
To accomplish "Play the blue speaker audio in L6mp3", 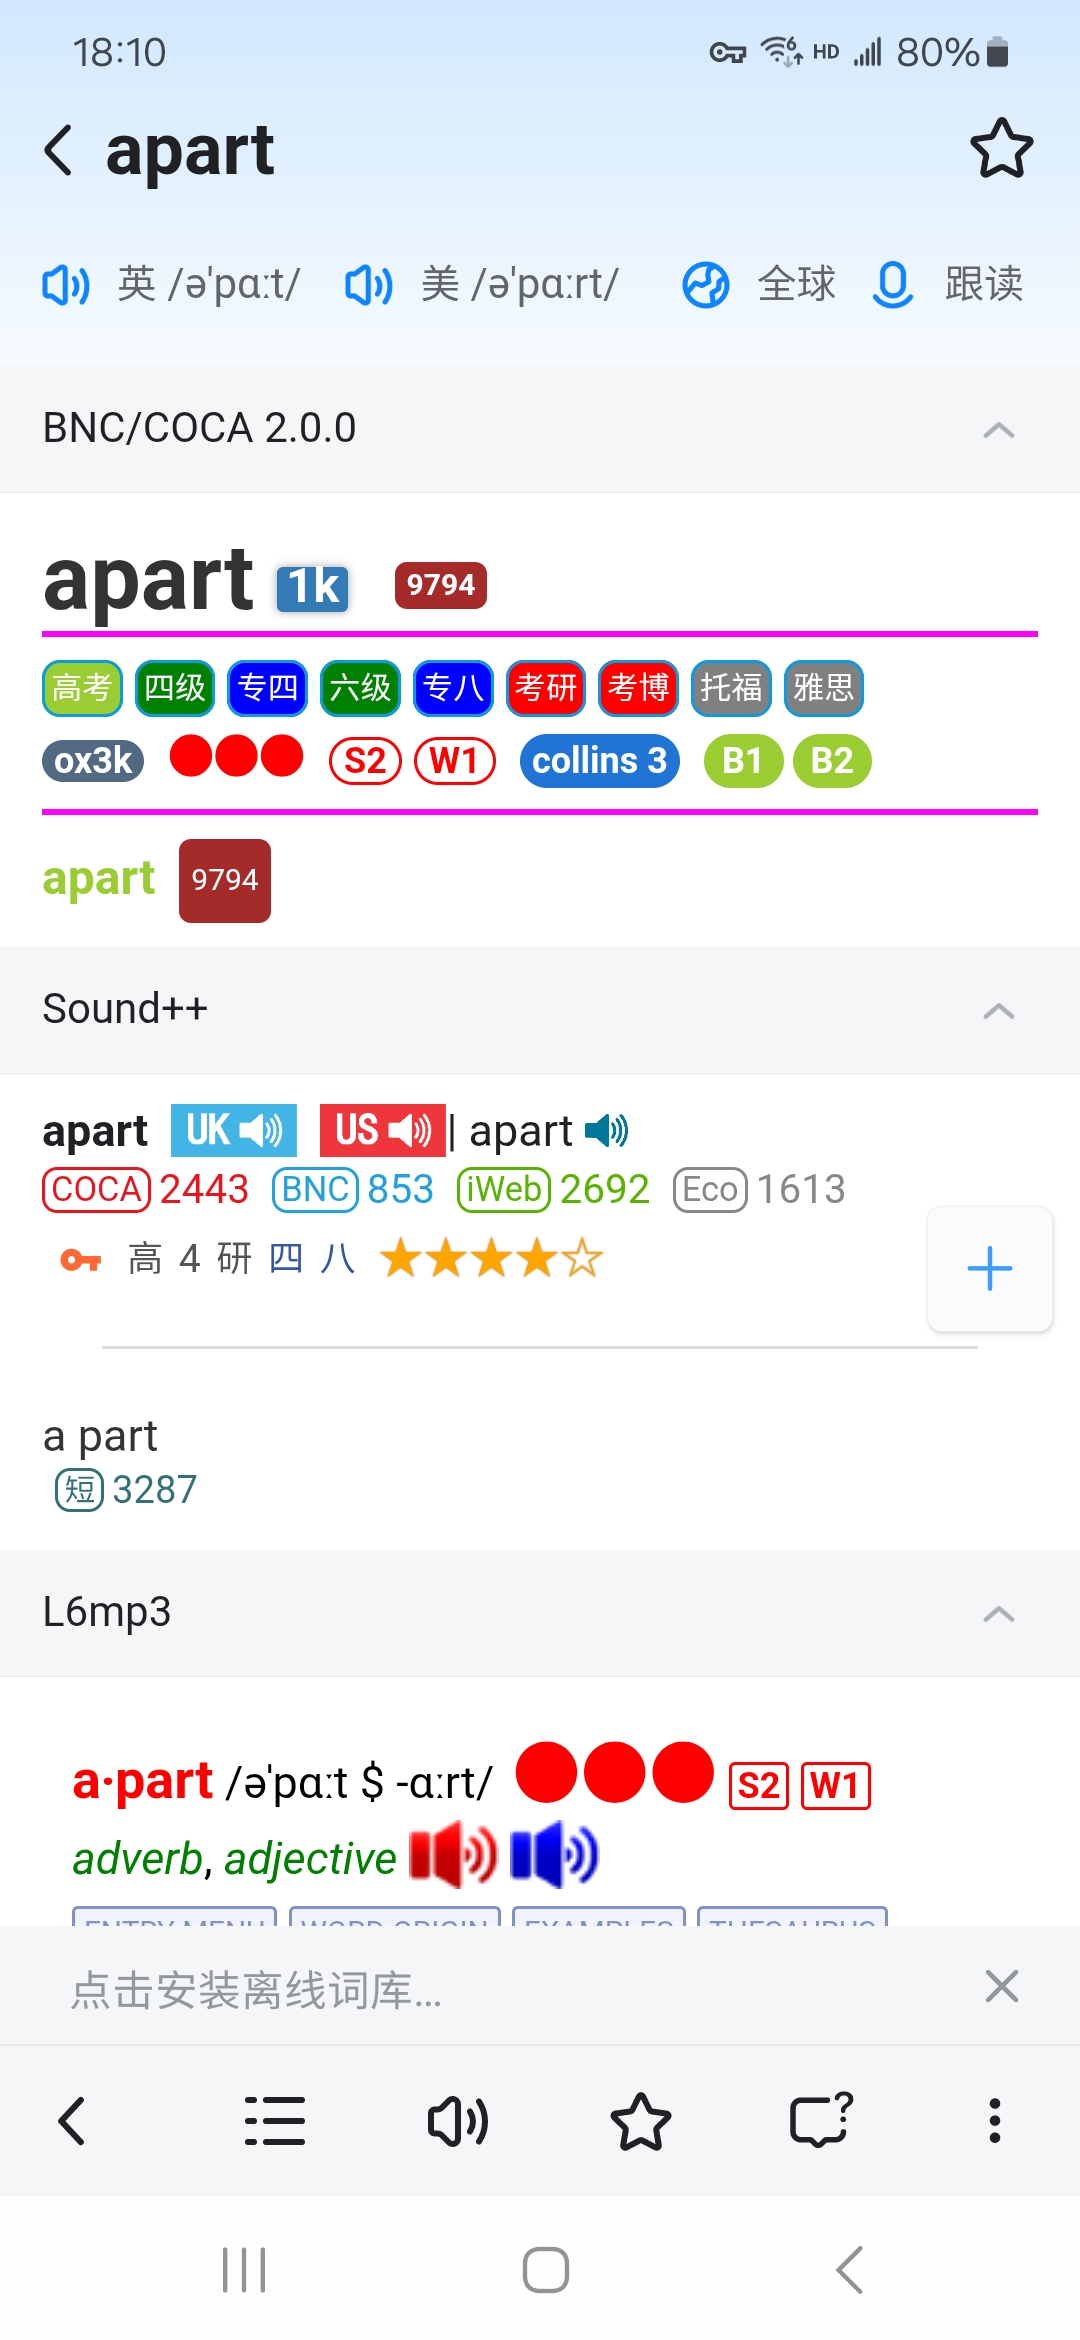I will pos(554,1855).
